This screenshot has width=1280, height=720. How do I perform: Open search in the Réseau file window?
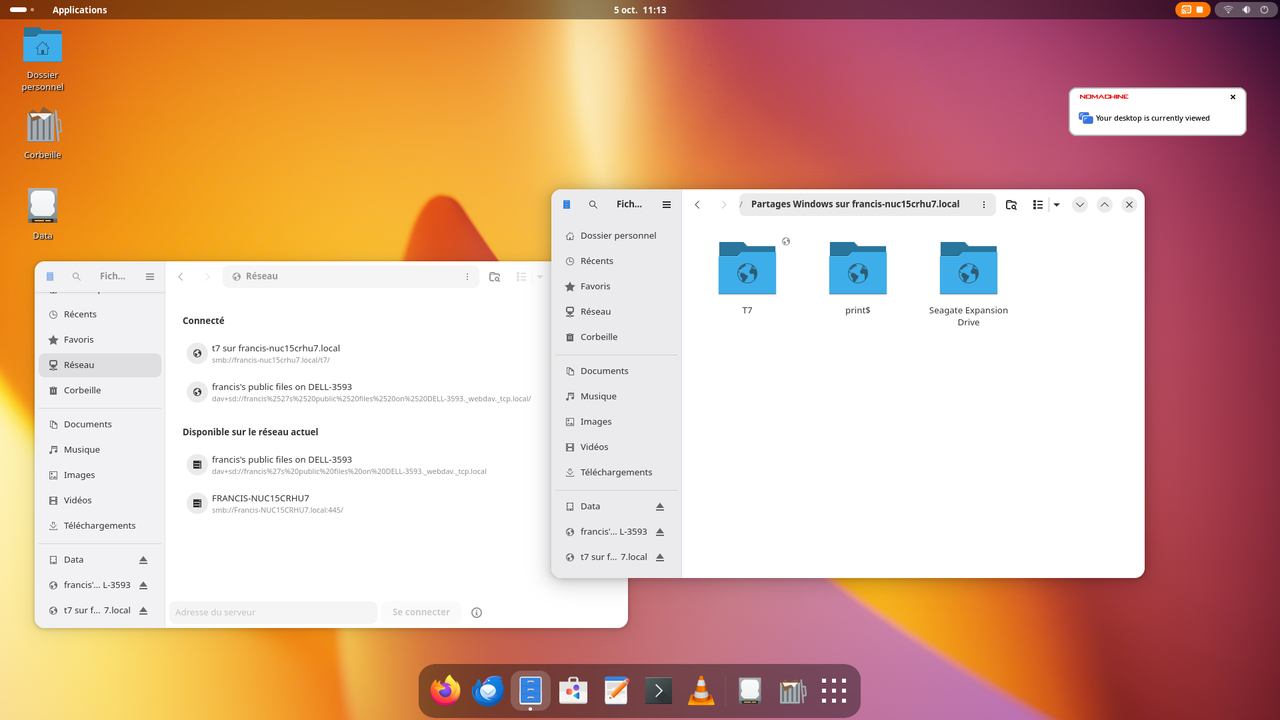(x=76, y=276)
